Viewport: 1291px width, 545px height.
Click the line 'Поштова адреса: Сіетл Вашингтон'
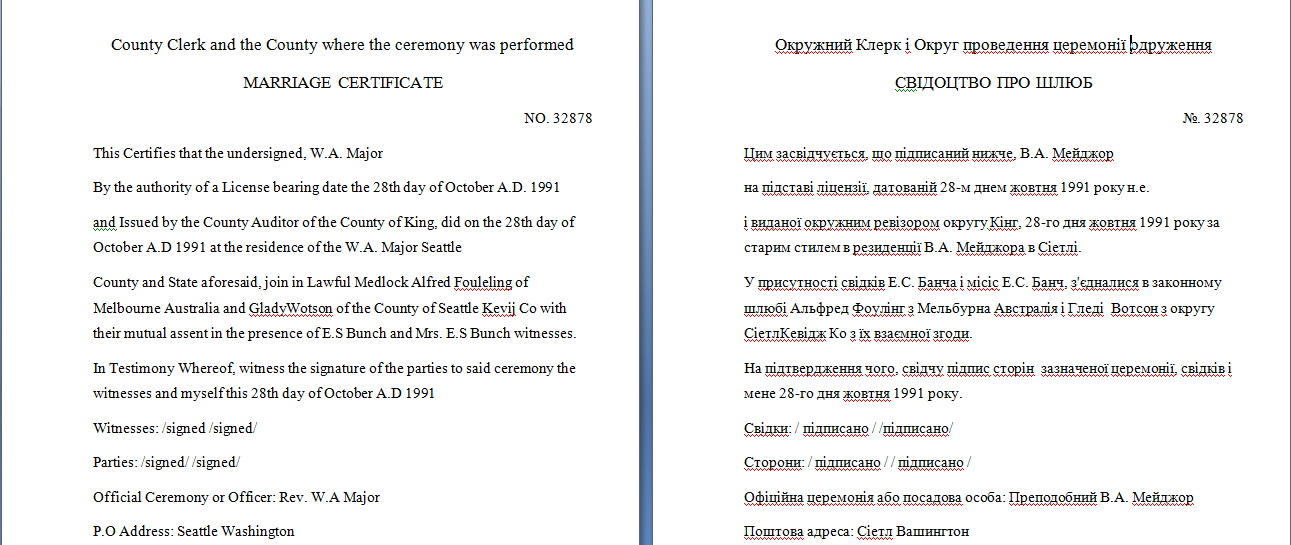[x=857, y=531]
